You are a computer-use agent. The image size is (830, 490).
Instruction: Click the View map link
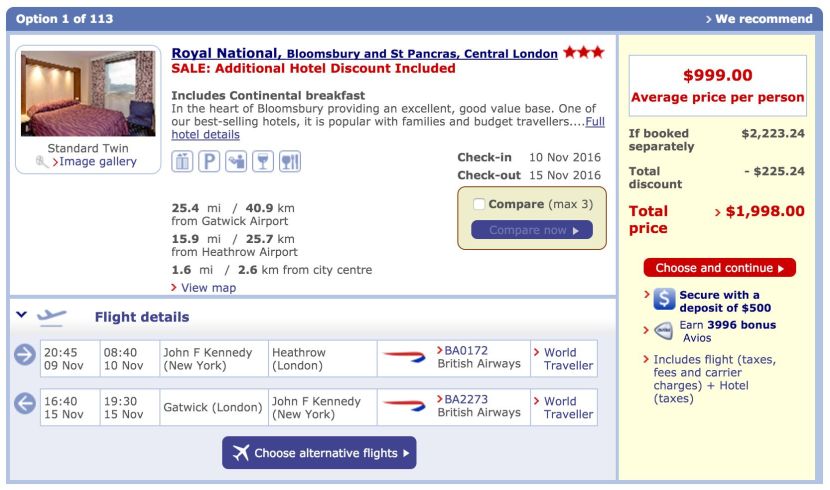click(209, 288)
